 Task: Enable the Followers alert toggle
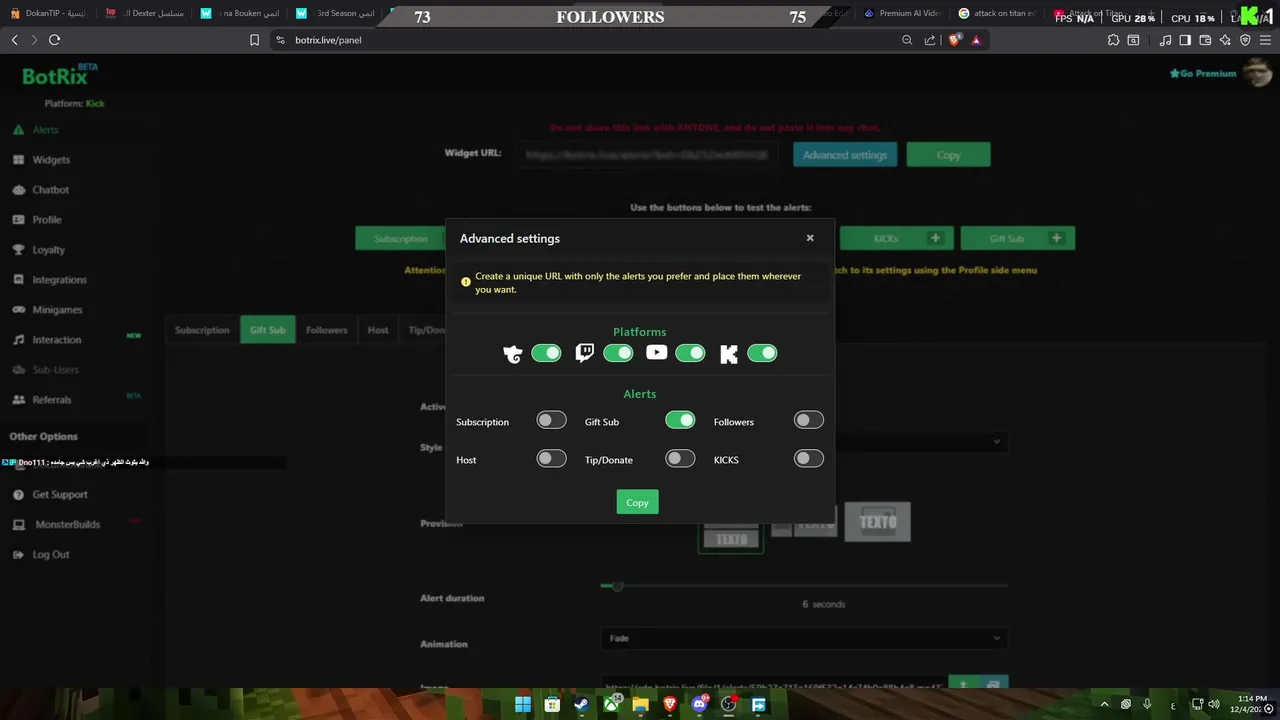pos(809,420)
